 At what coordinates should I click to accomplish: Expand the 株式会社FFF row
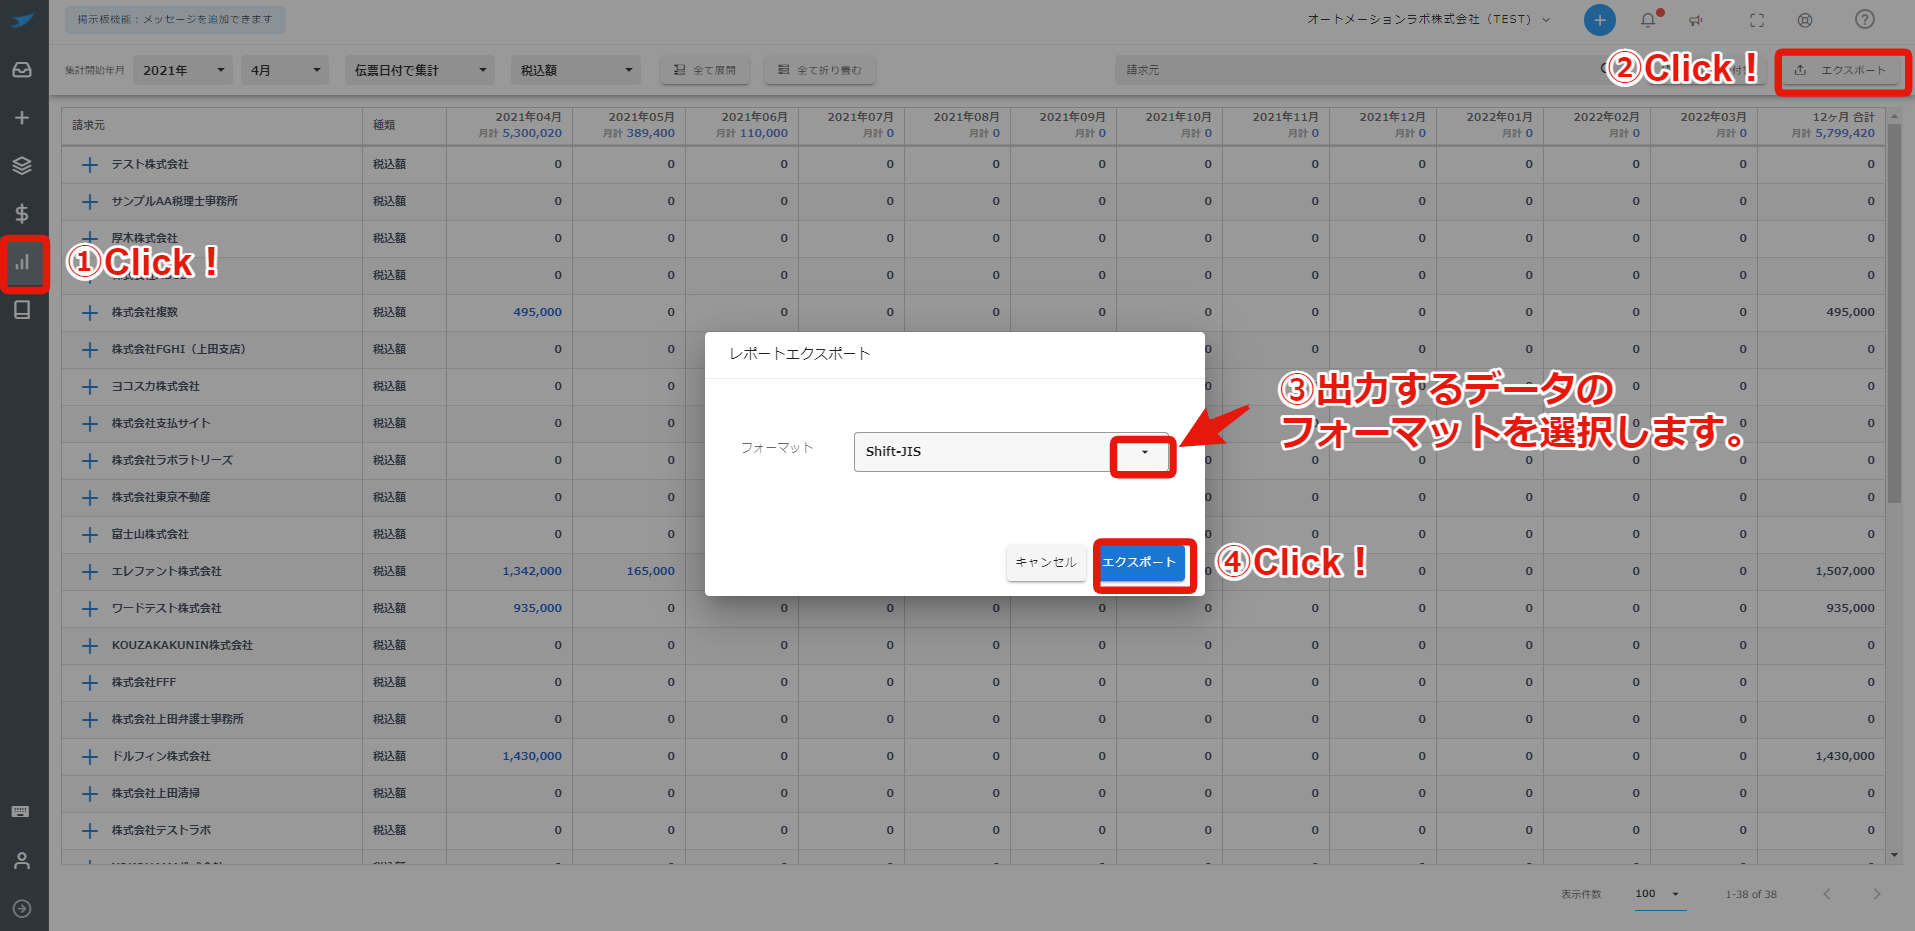click(x=90, y=683)
